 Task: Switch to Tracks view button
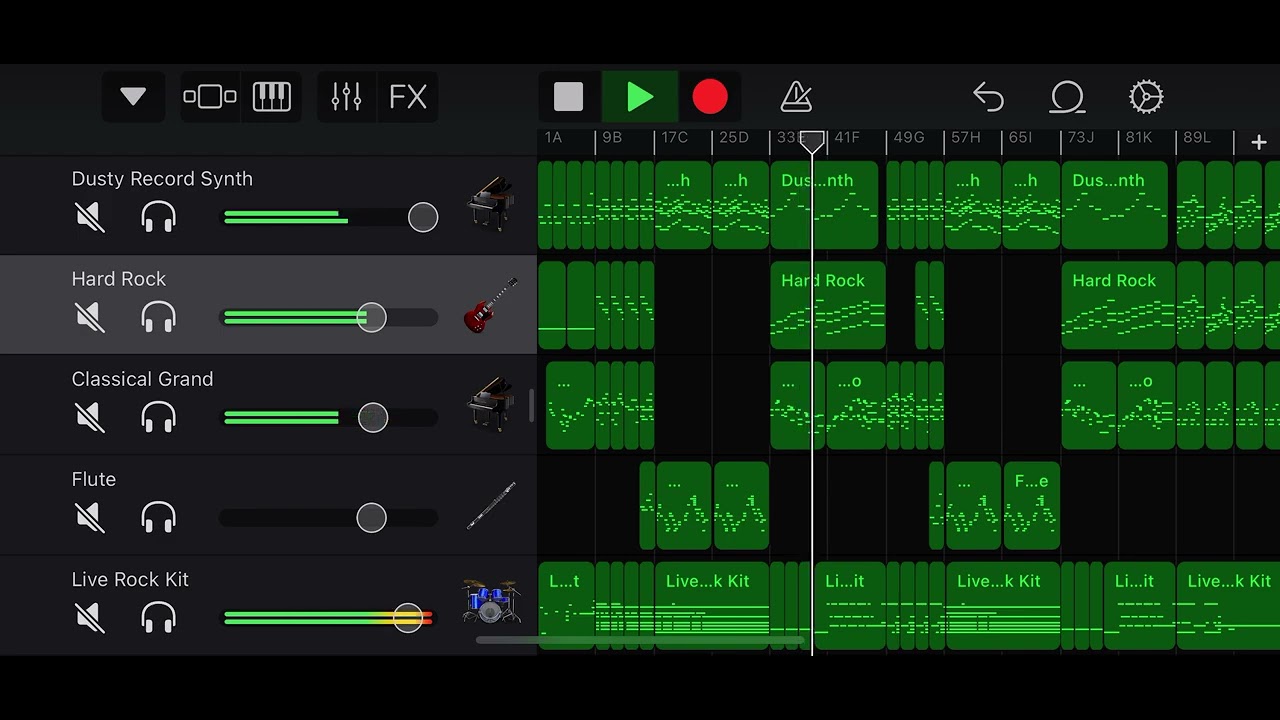(x=210, y=97)
